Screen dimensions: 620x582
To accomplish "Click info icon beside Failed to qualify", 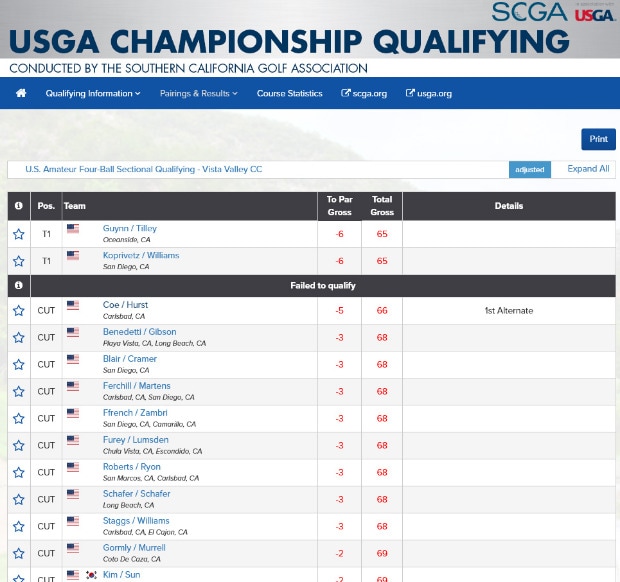I will click(x=18, y=285).
